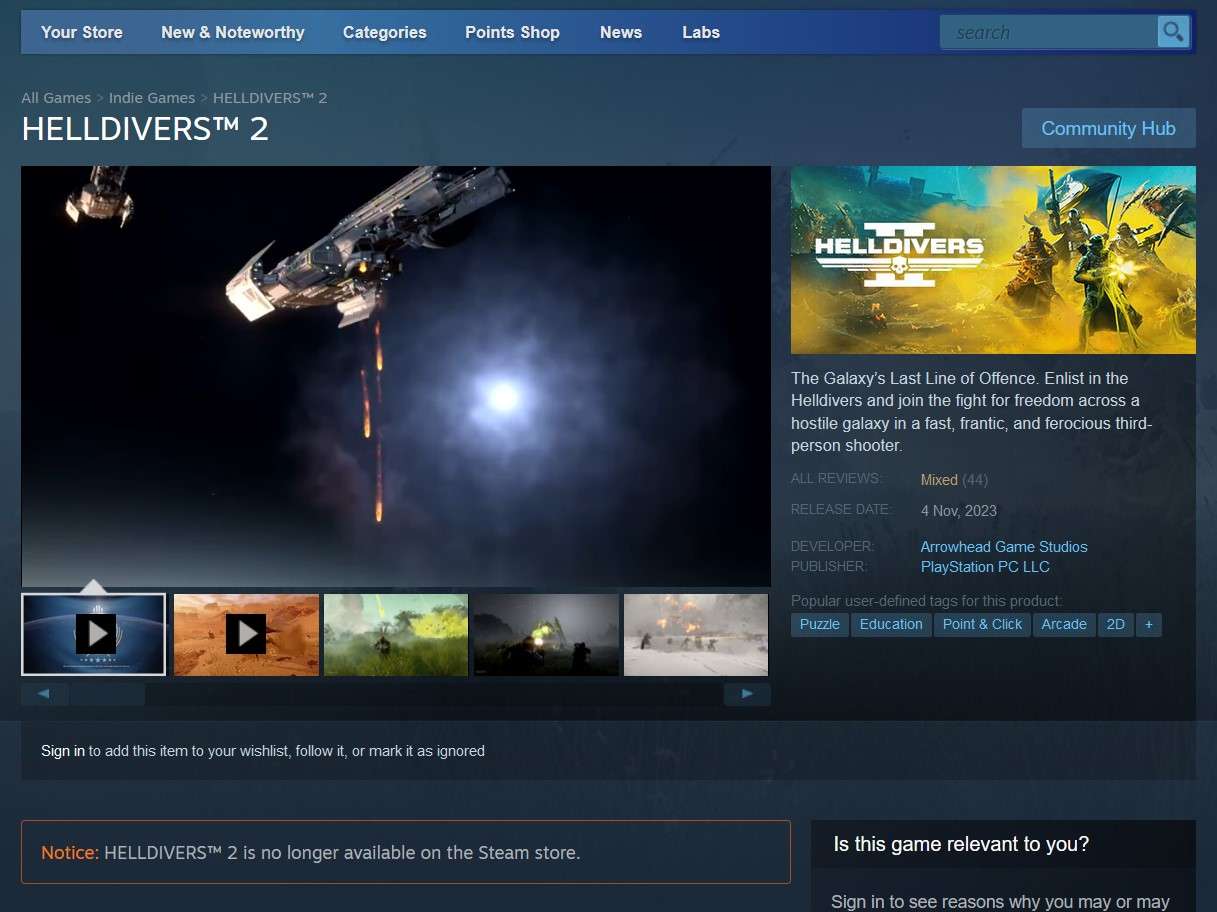Select the 2D tag
The image size is (1217, 912).
(x=1116, y=624)
